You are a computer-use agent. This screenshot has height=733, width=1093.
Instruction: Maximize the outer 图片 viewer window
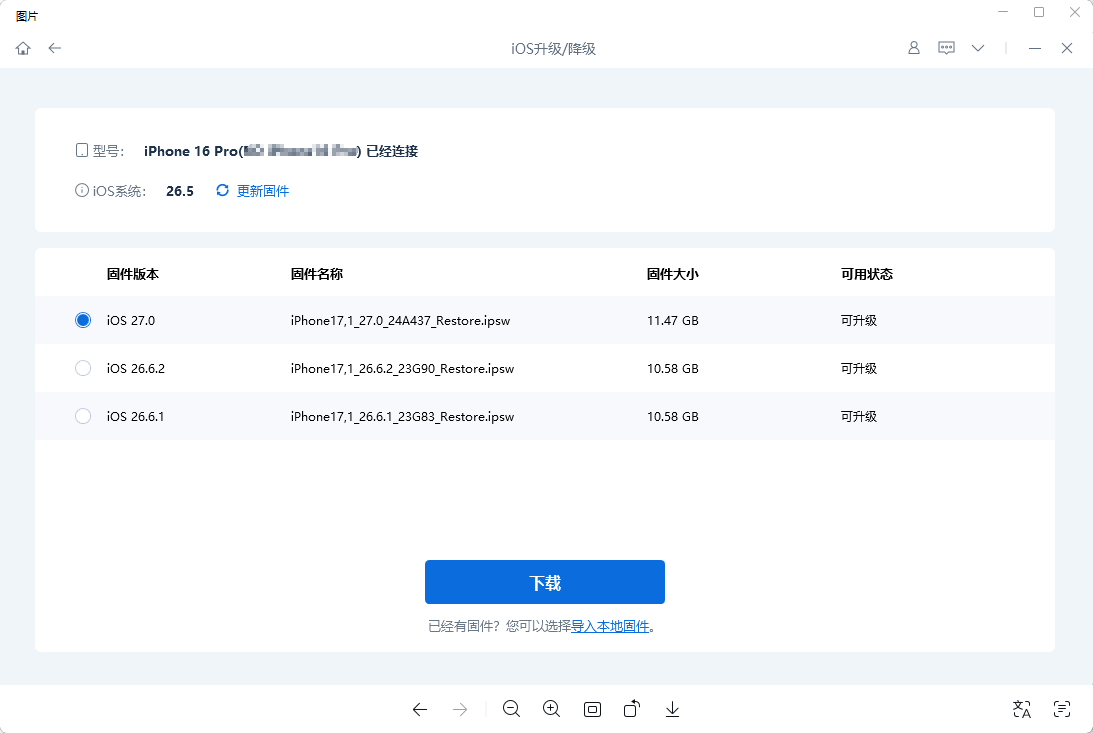(x=1039, y=12)
